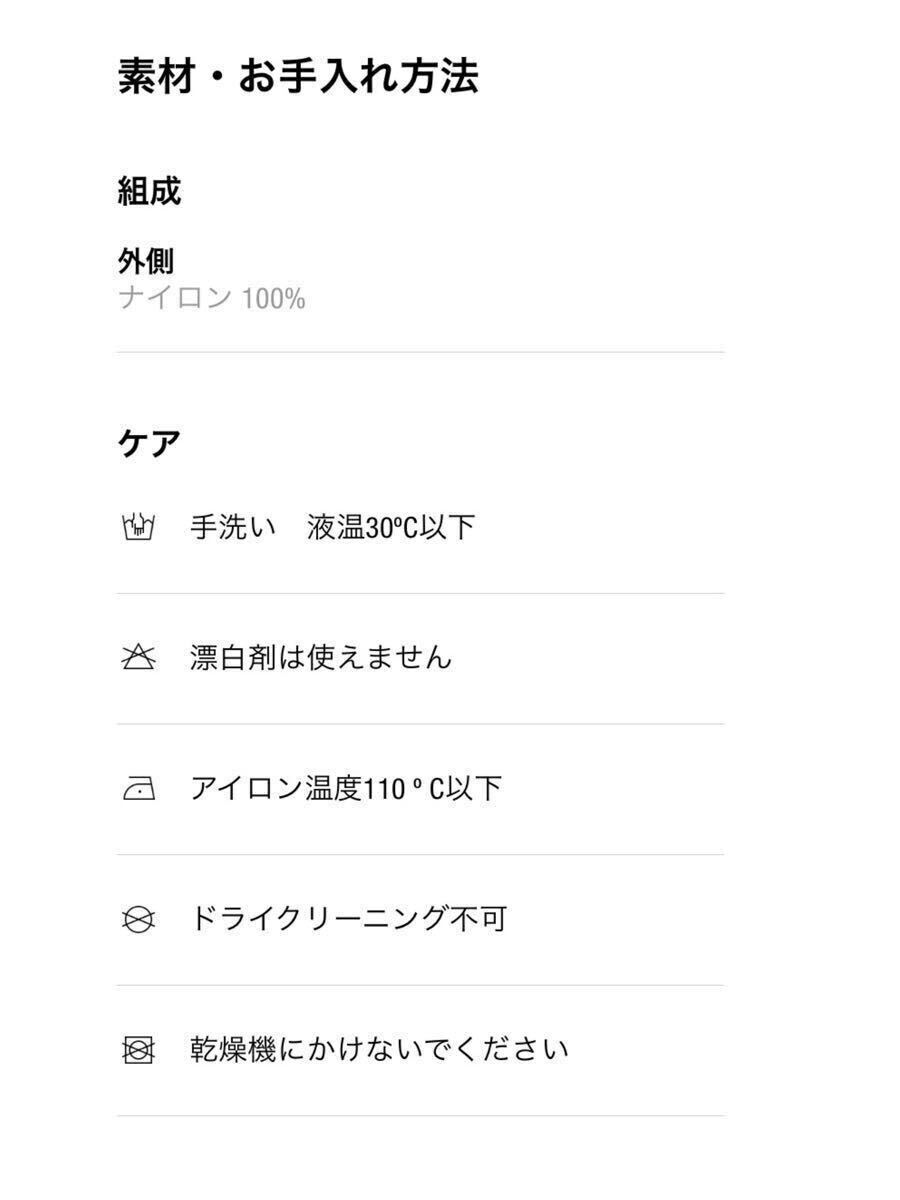900x1200 pixels.
Task: Select the iron temperature icon
Action: [x=138, y=789]
